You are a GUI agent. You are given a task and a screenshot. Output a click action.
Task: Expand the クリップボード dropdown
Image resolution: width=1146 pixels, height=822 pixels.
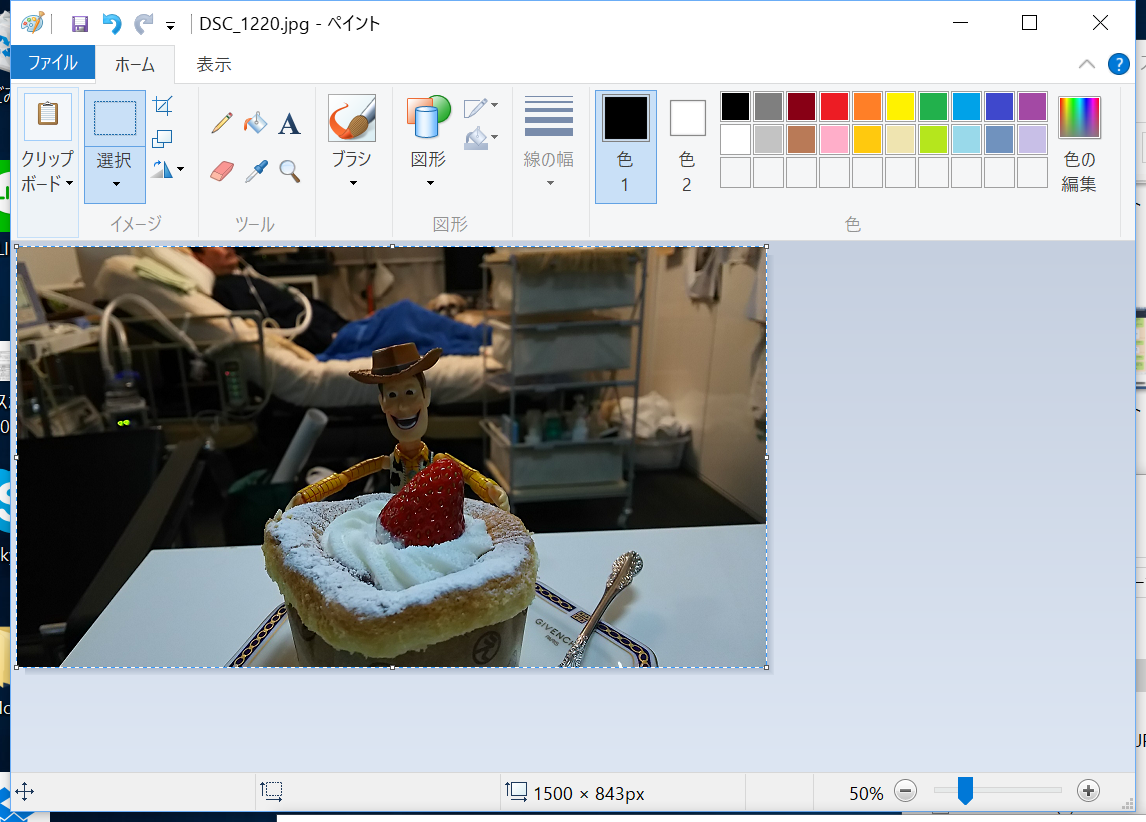[x=48, y=172]
